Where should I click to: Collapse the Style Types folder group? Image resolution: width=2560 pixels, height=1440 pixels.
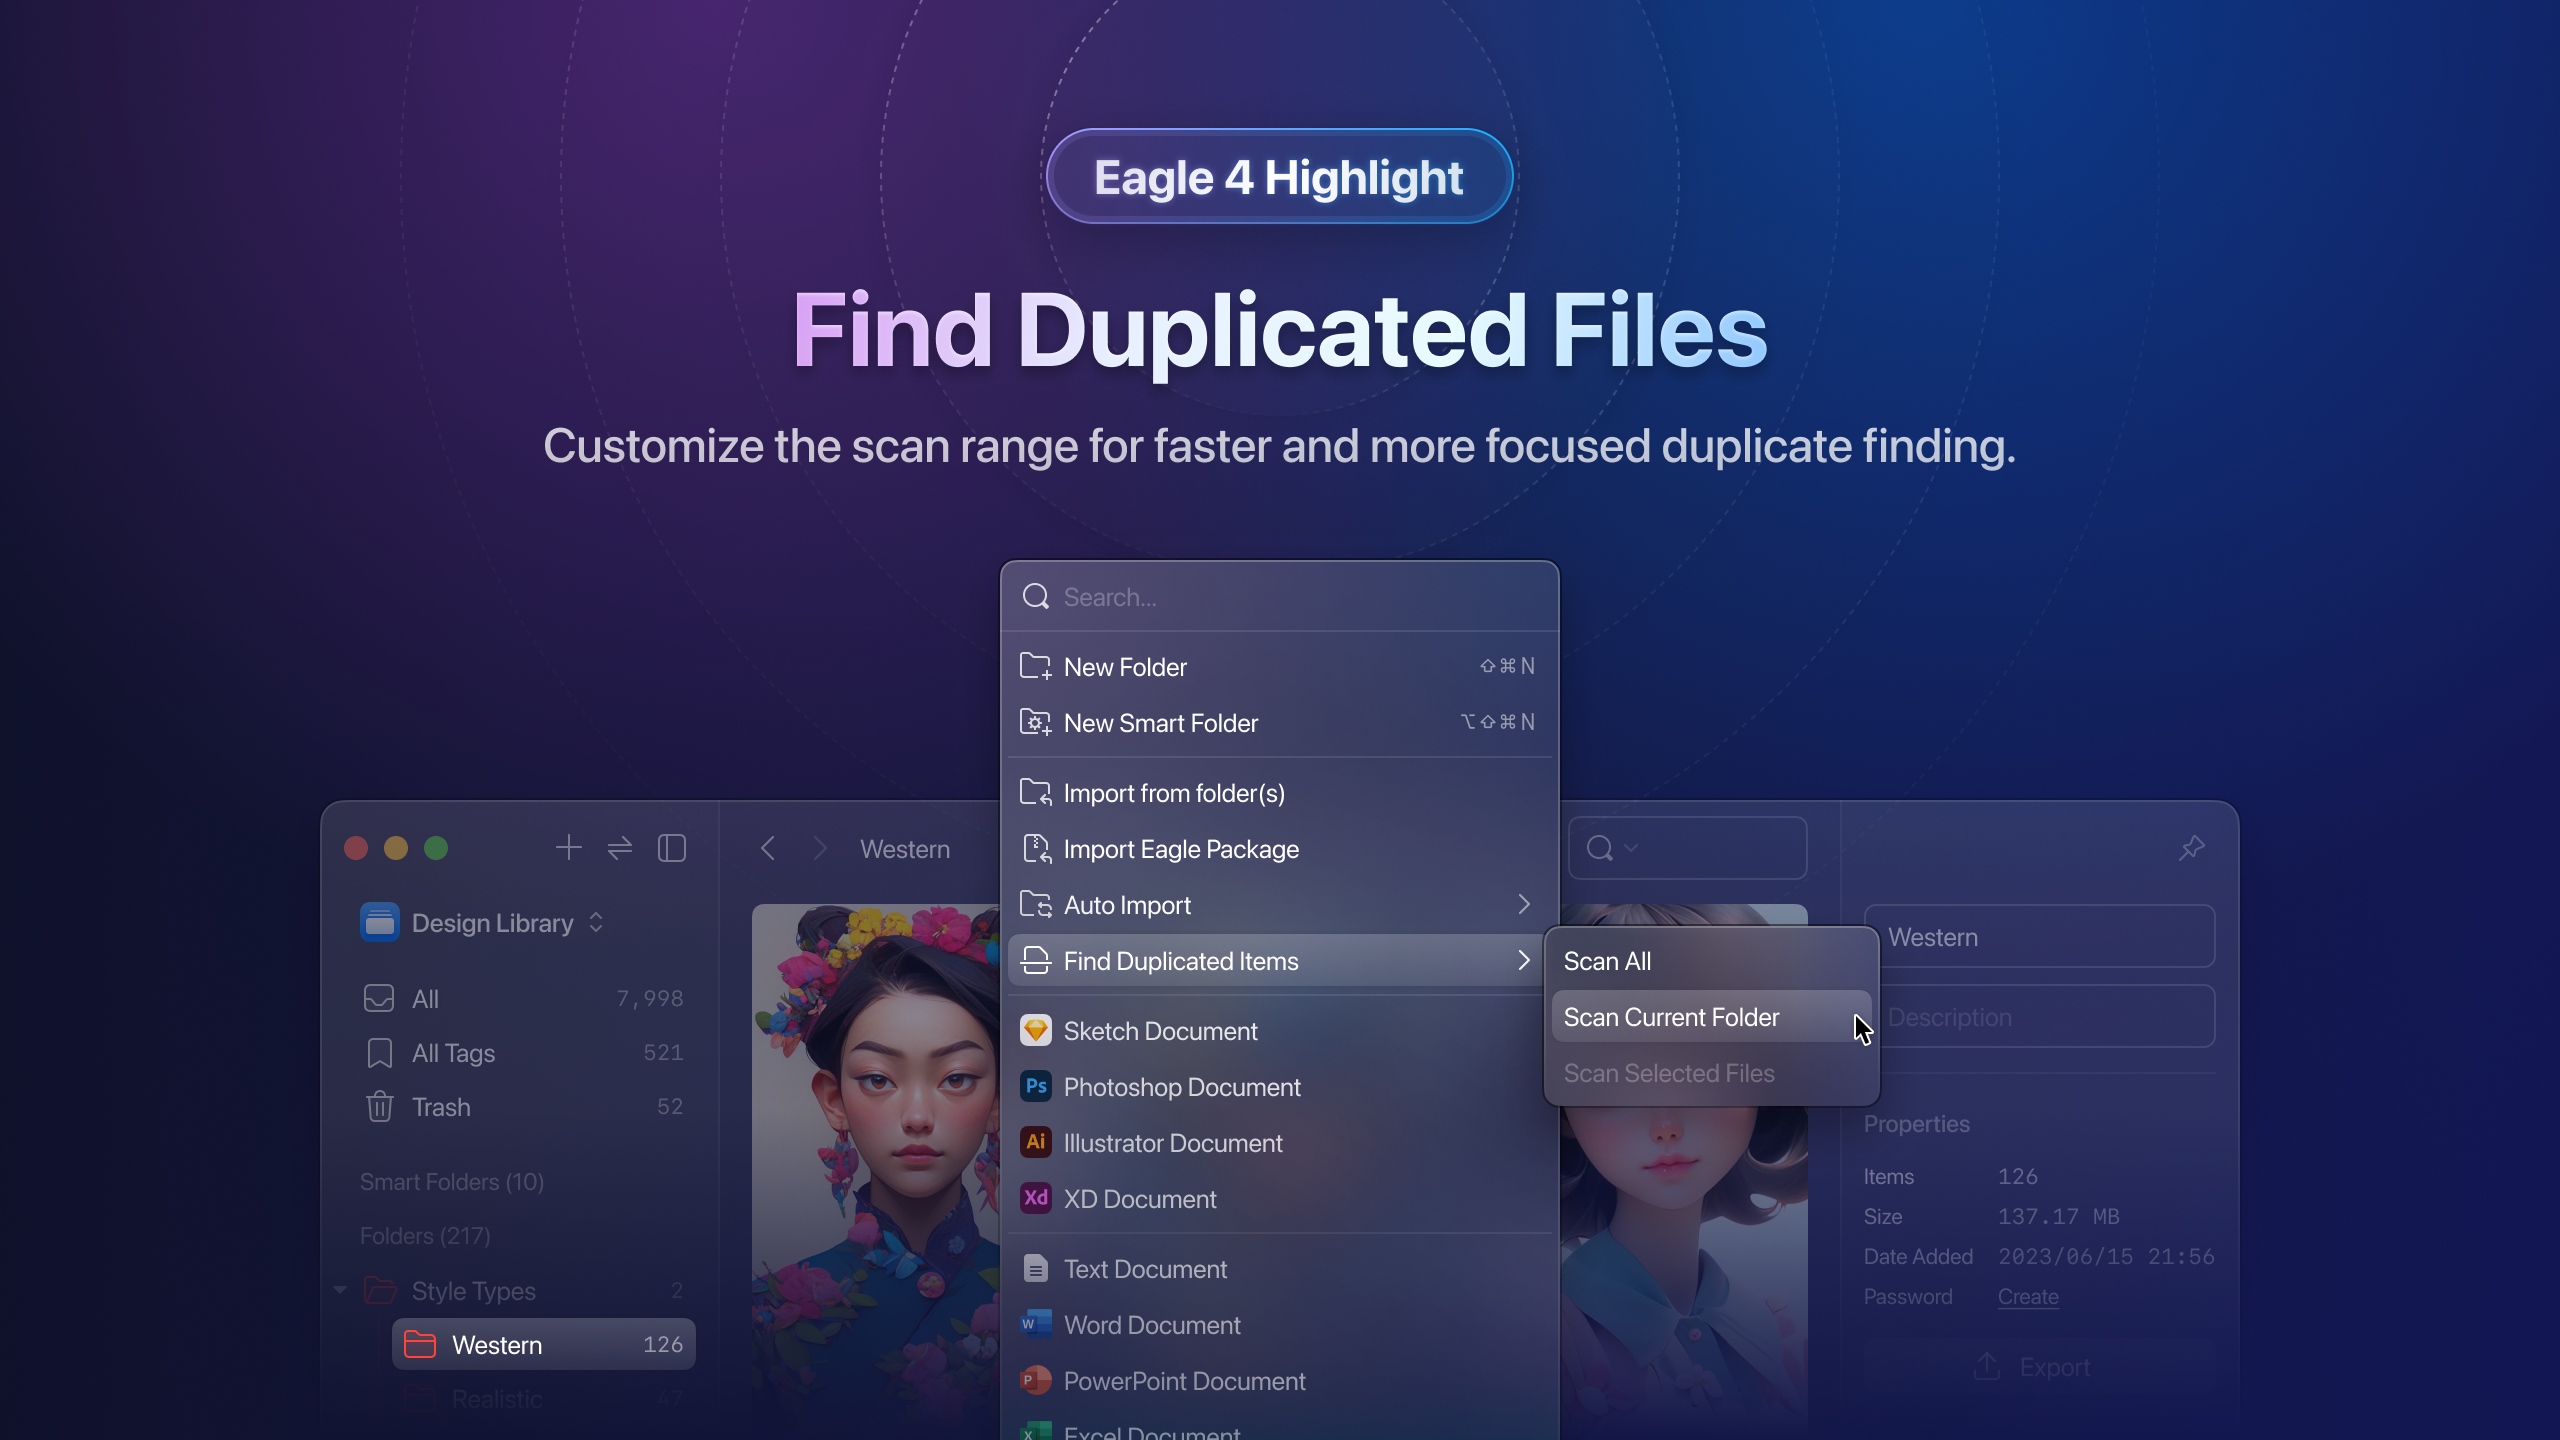[340, 1290]
